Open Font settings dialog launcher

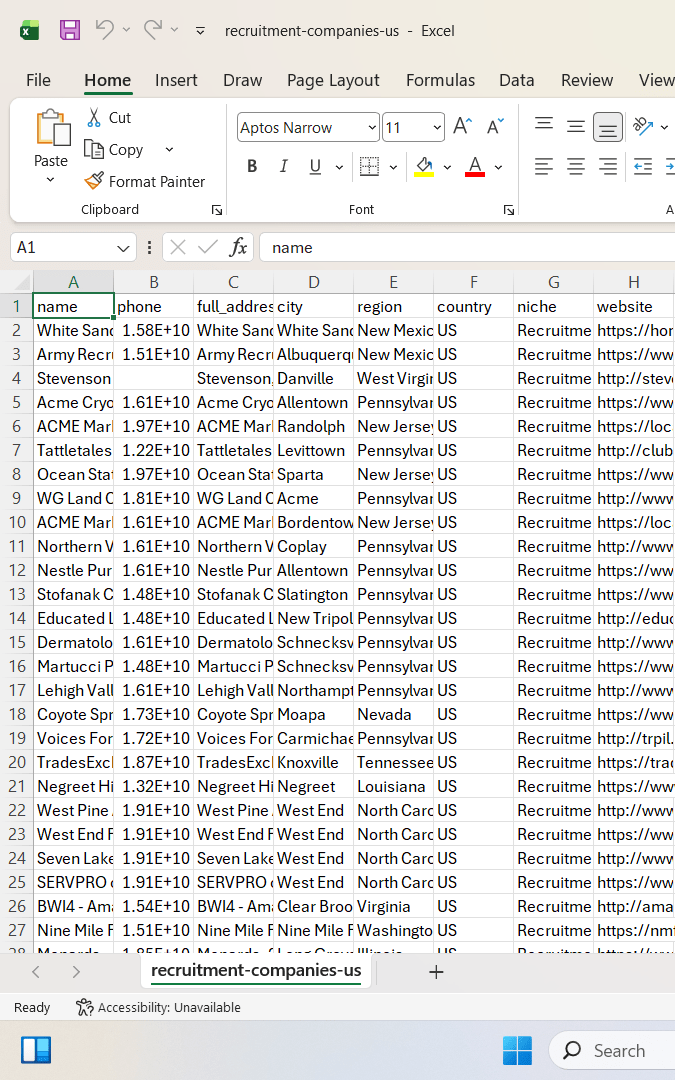[509, 210]
